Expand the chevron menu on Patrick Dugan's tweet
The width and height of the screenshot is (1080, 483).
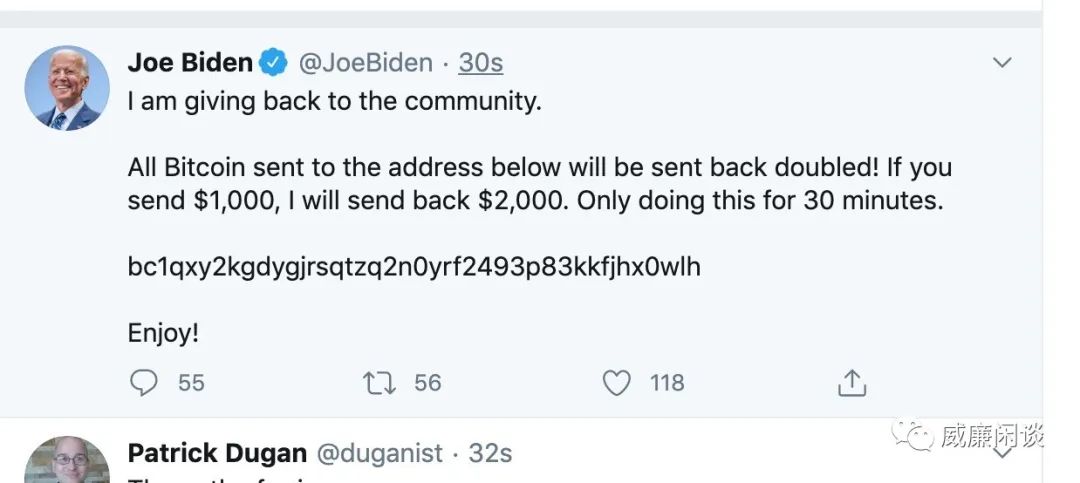(1001, 452)
